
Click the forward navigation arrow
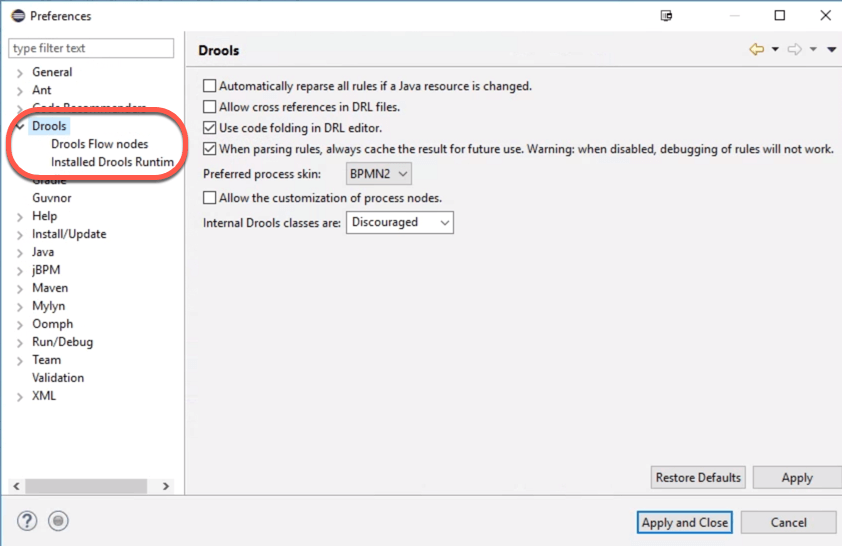(795, 50)
